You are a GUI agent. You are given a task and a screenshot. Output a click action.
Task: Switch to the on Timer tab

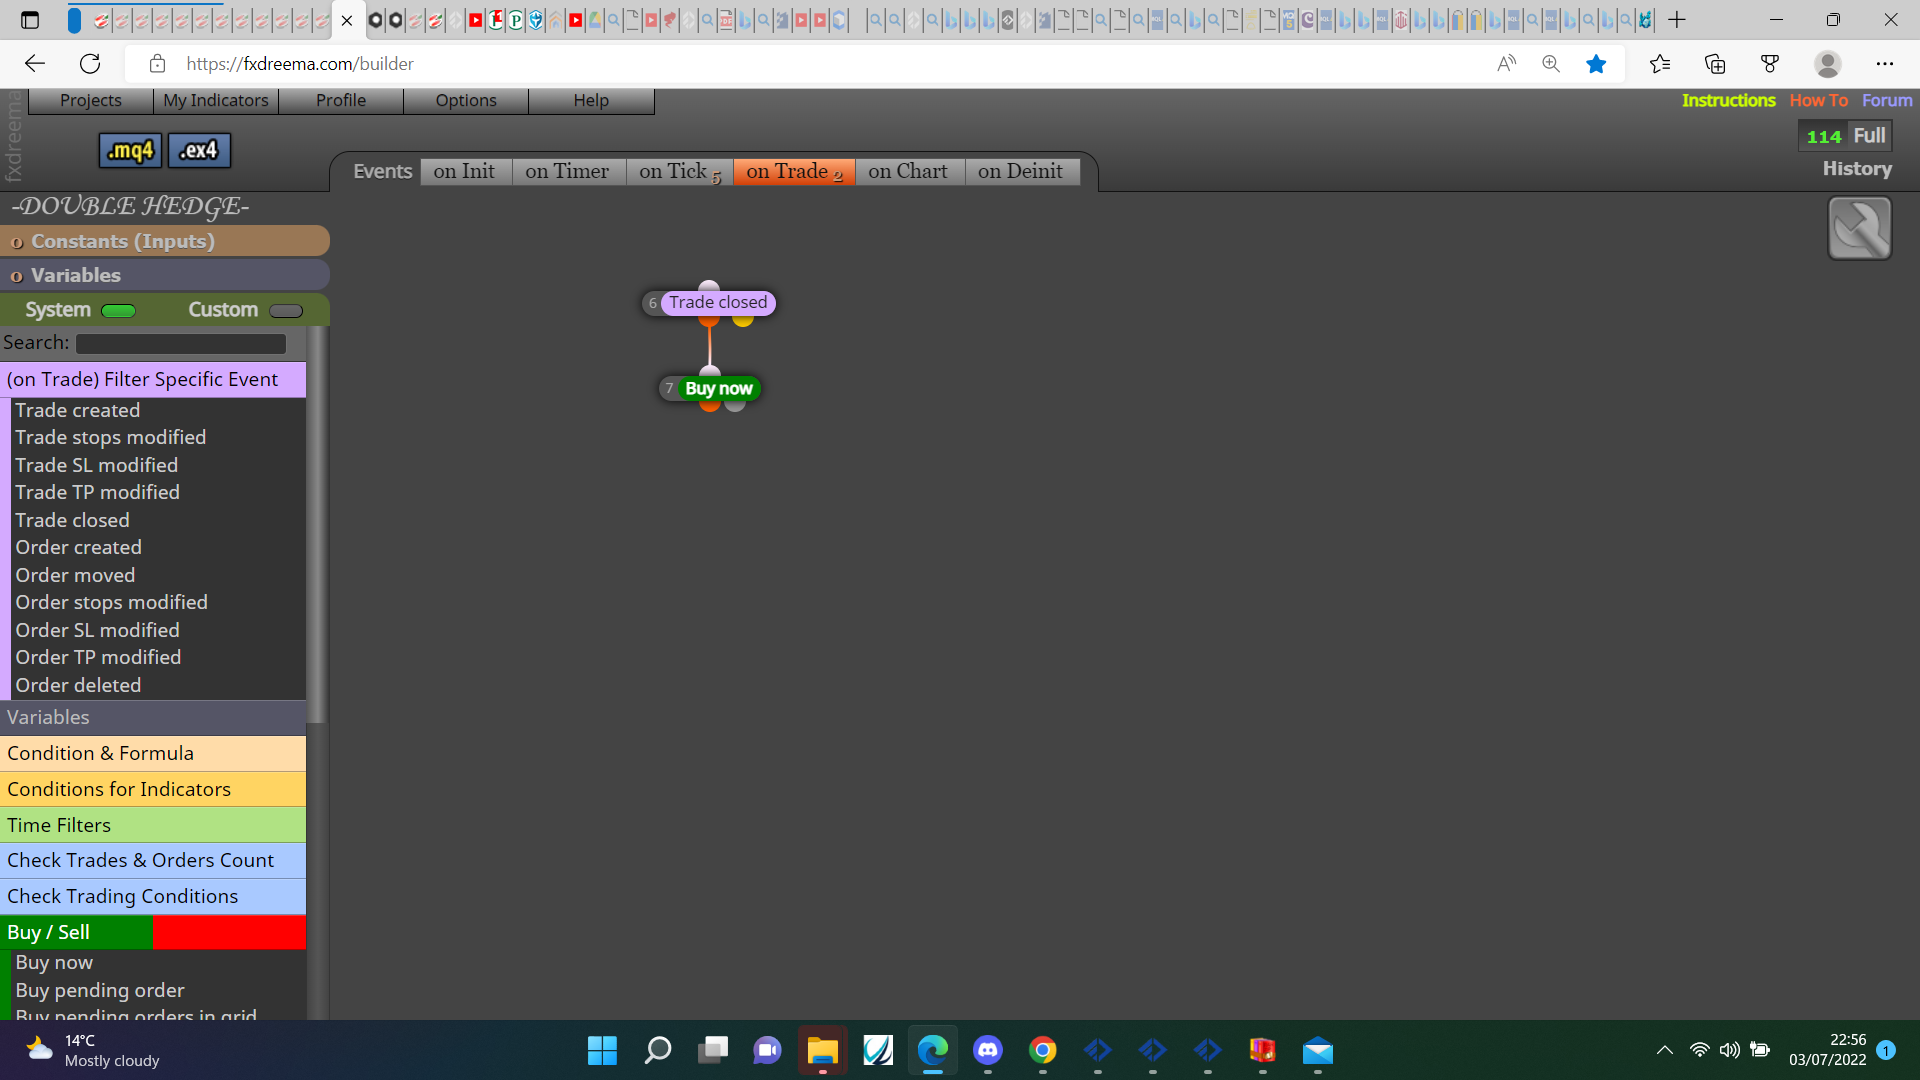click(x=568, y=171)
